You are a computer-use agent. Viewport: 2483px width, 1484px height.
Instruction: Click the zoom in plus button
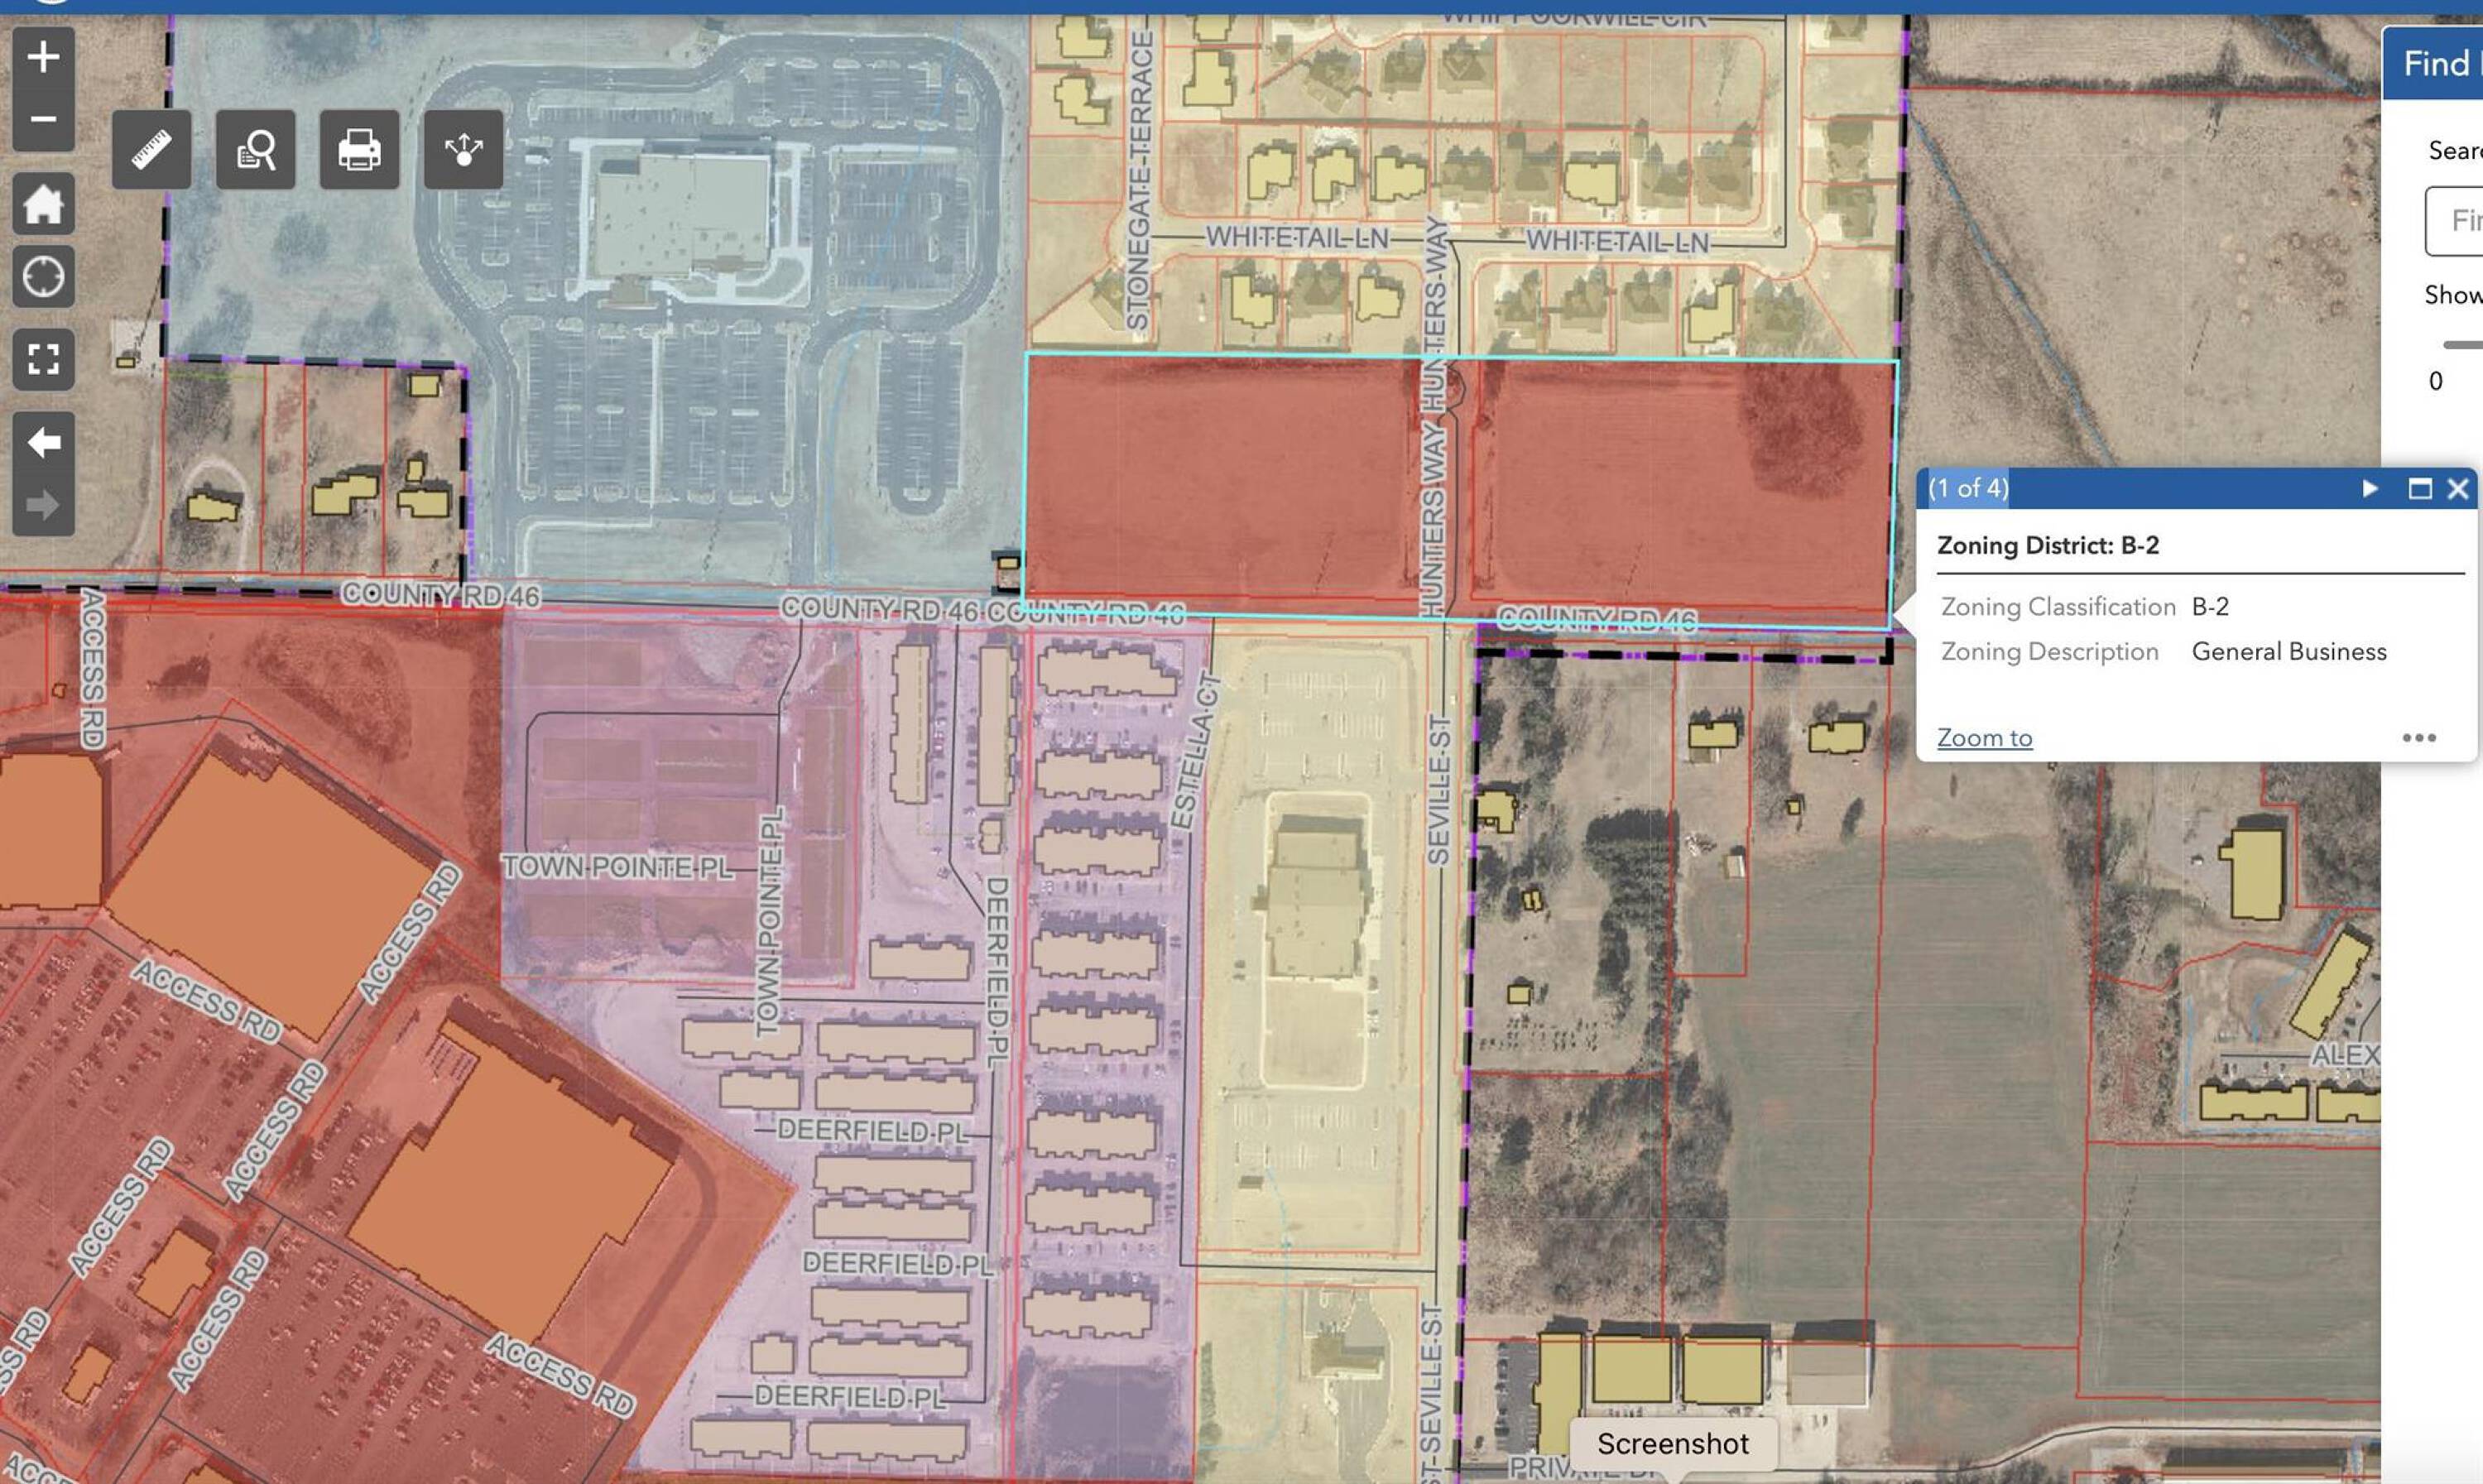pos(42,57)
